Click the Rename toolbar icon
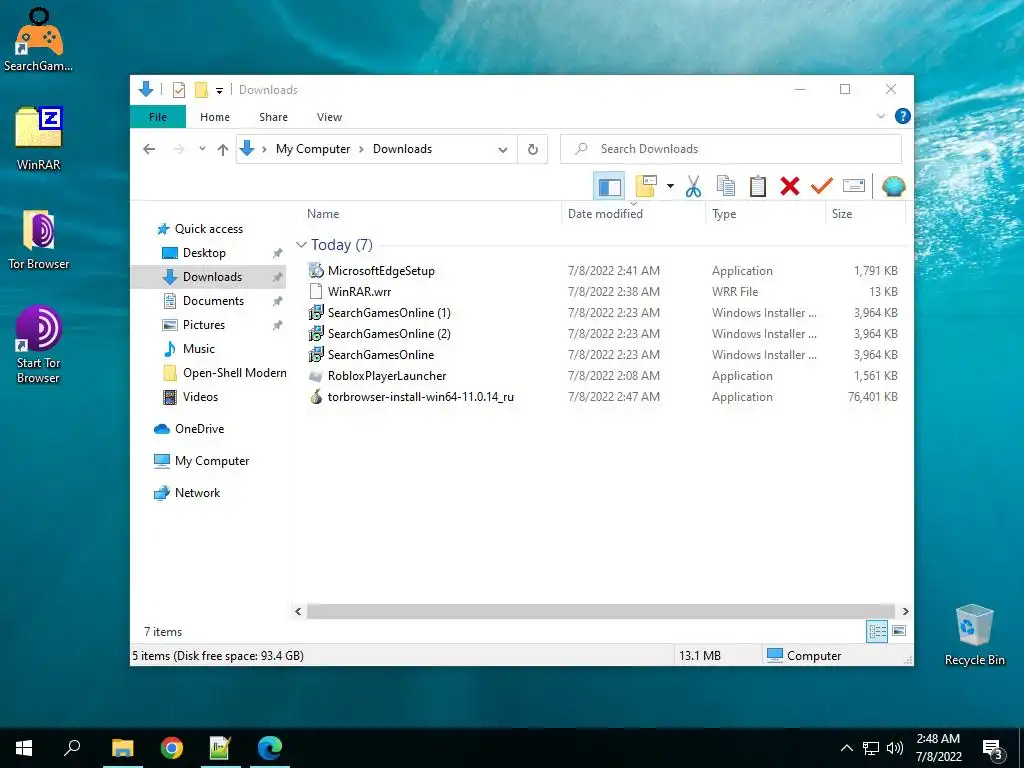 point(854,186)
